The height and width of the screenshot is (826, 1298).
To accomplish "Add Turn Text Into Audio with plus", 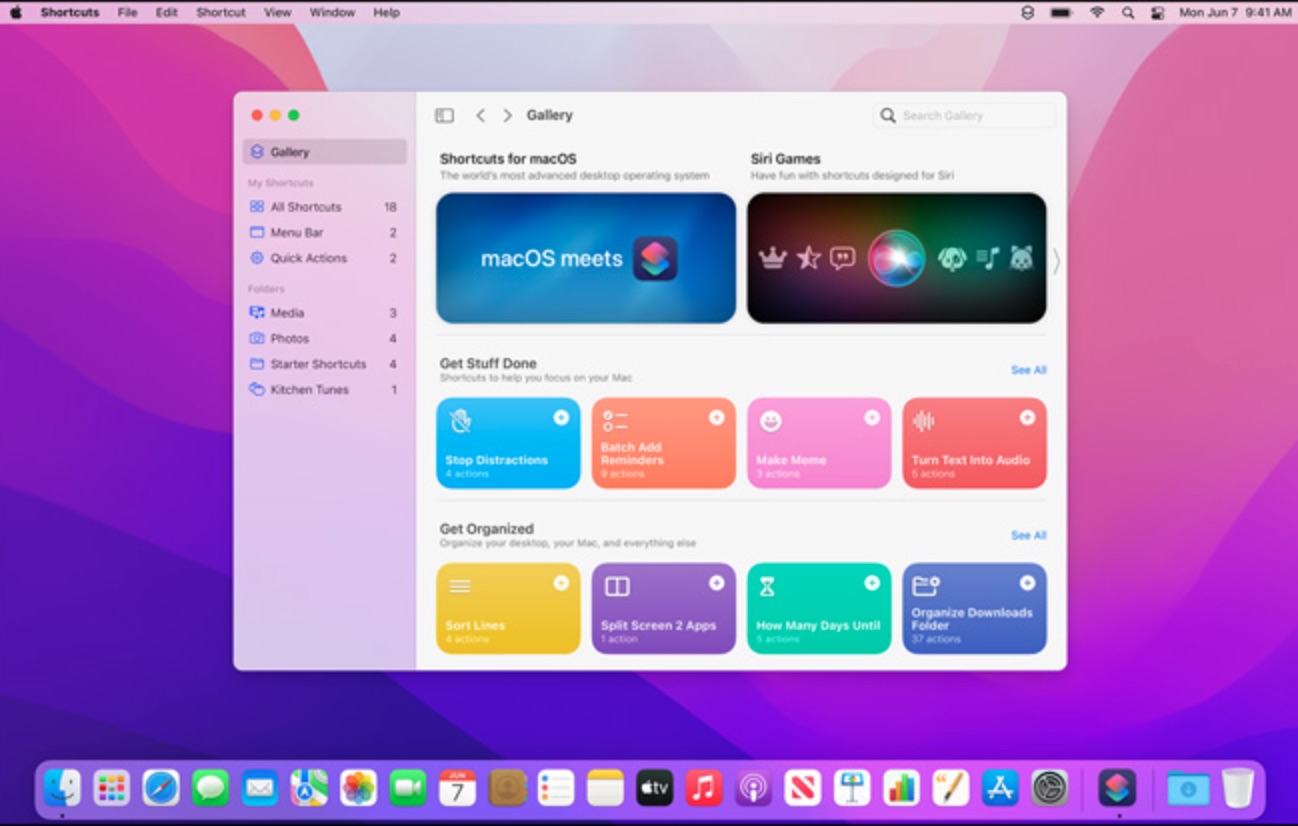I will (1027, 418).
